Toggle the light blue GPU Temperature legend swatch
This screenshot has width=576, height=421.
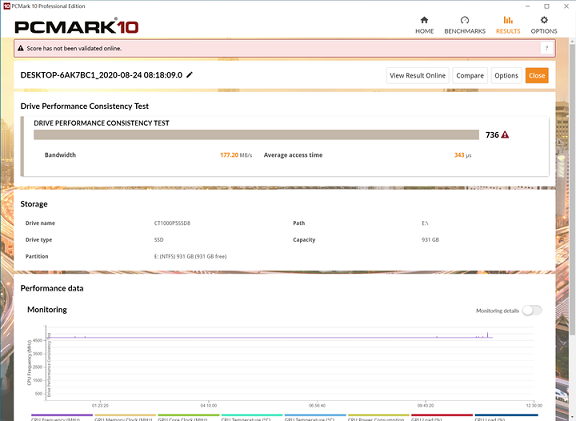(315, 415)
